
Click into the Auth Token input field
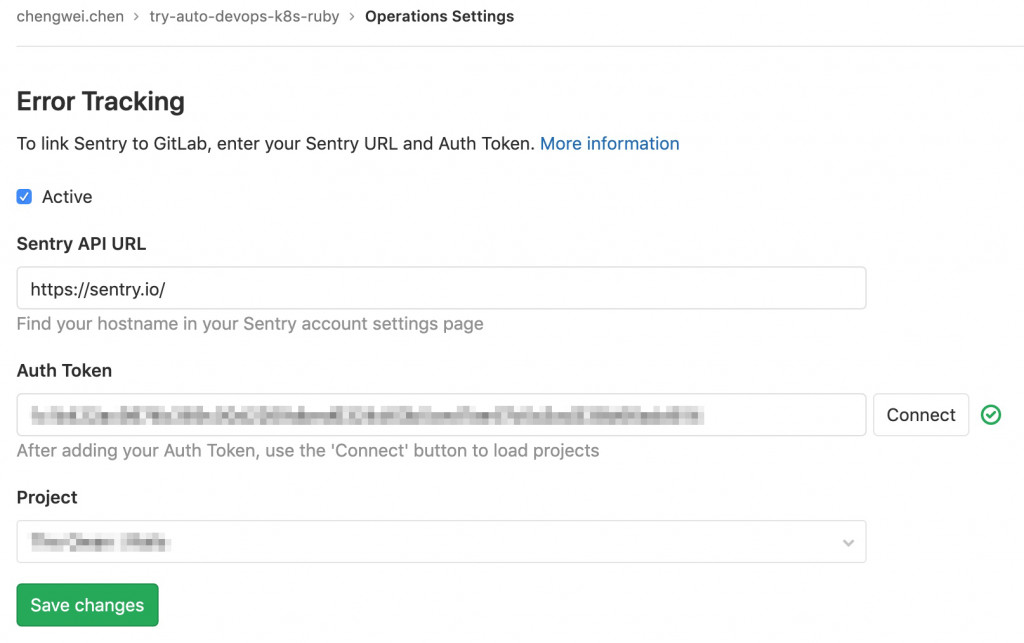pyautogui.click(x=441, y=415)
